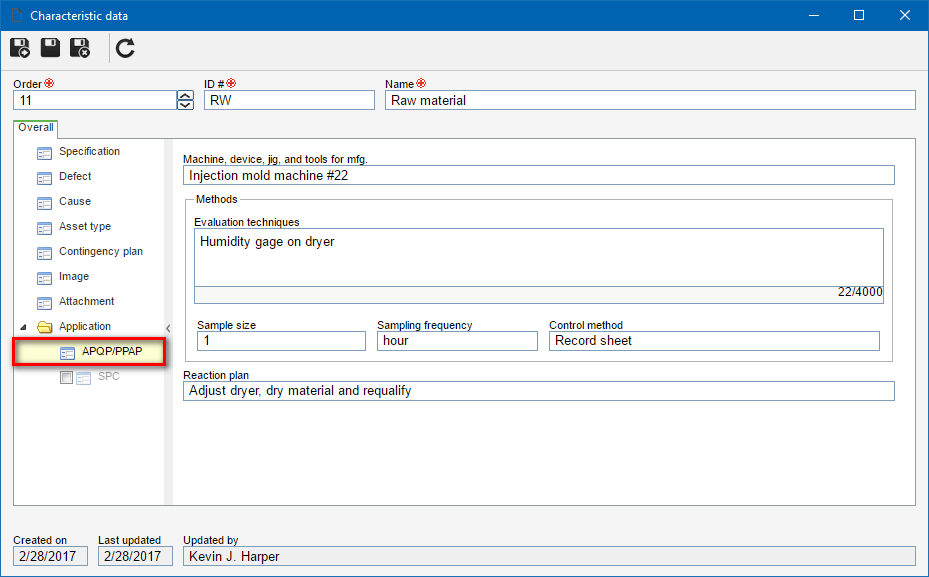Switch to the Overall tab
Image resolution: width=929 pixels, height=577 pixels.
click(36, 127)
